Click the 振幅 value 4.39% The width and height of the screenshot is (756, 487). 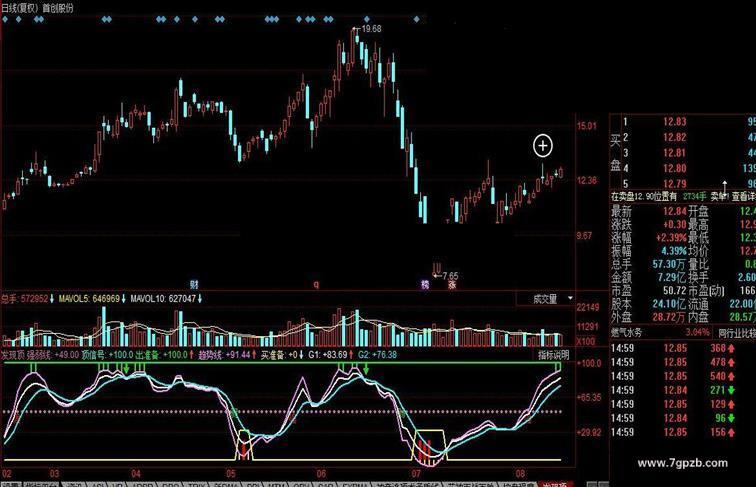tap(674, 251)
